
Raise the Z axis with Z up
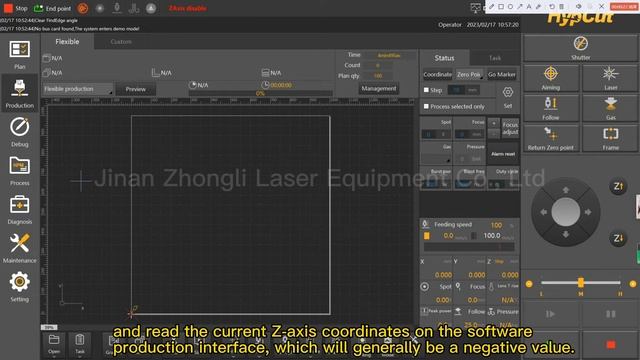618,186
